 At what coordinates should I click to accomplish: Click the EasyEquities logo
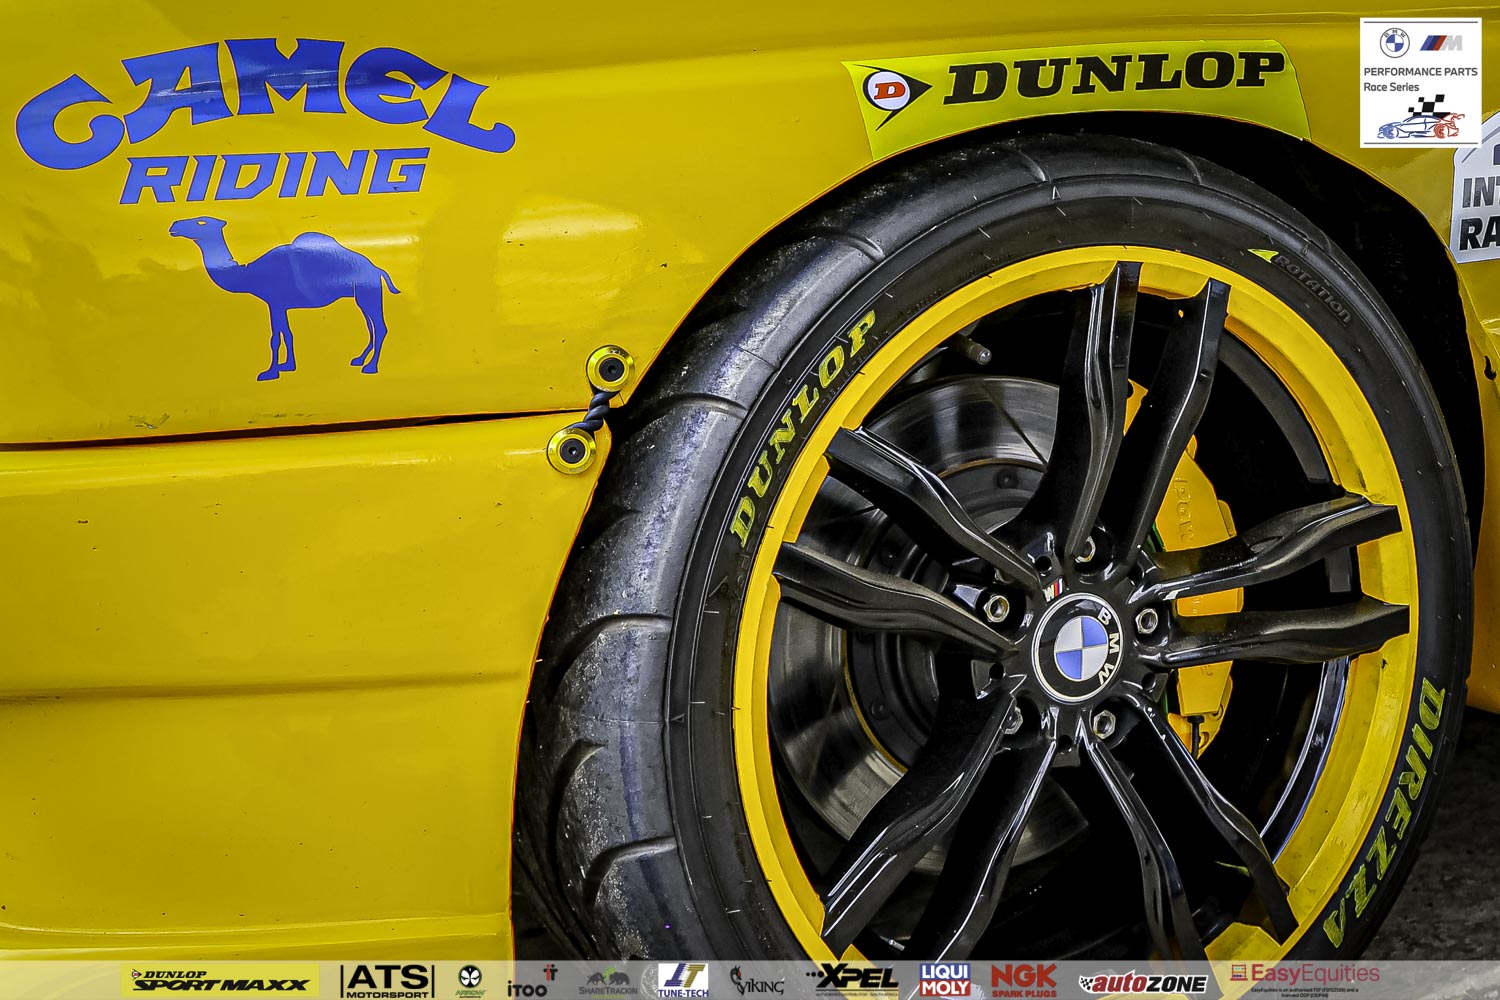(1305, 974)
